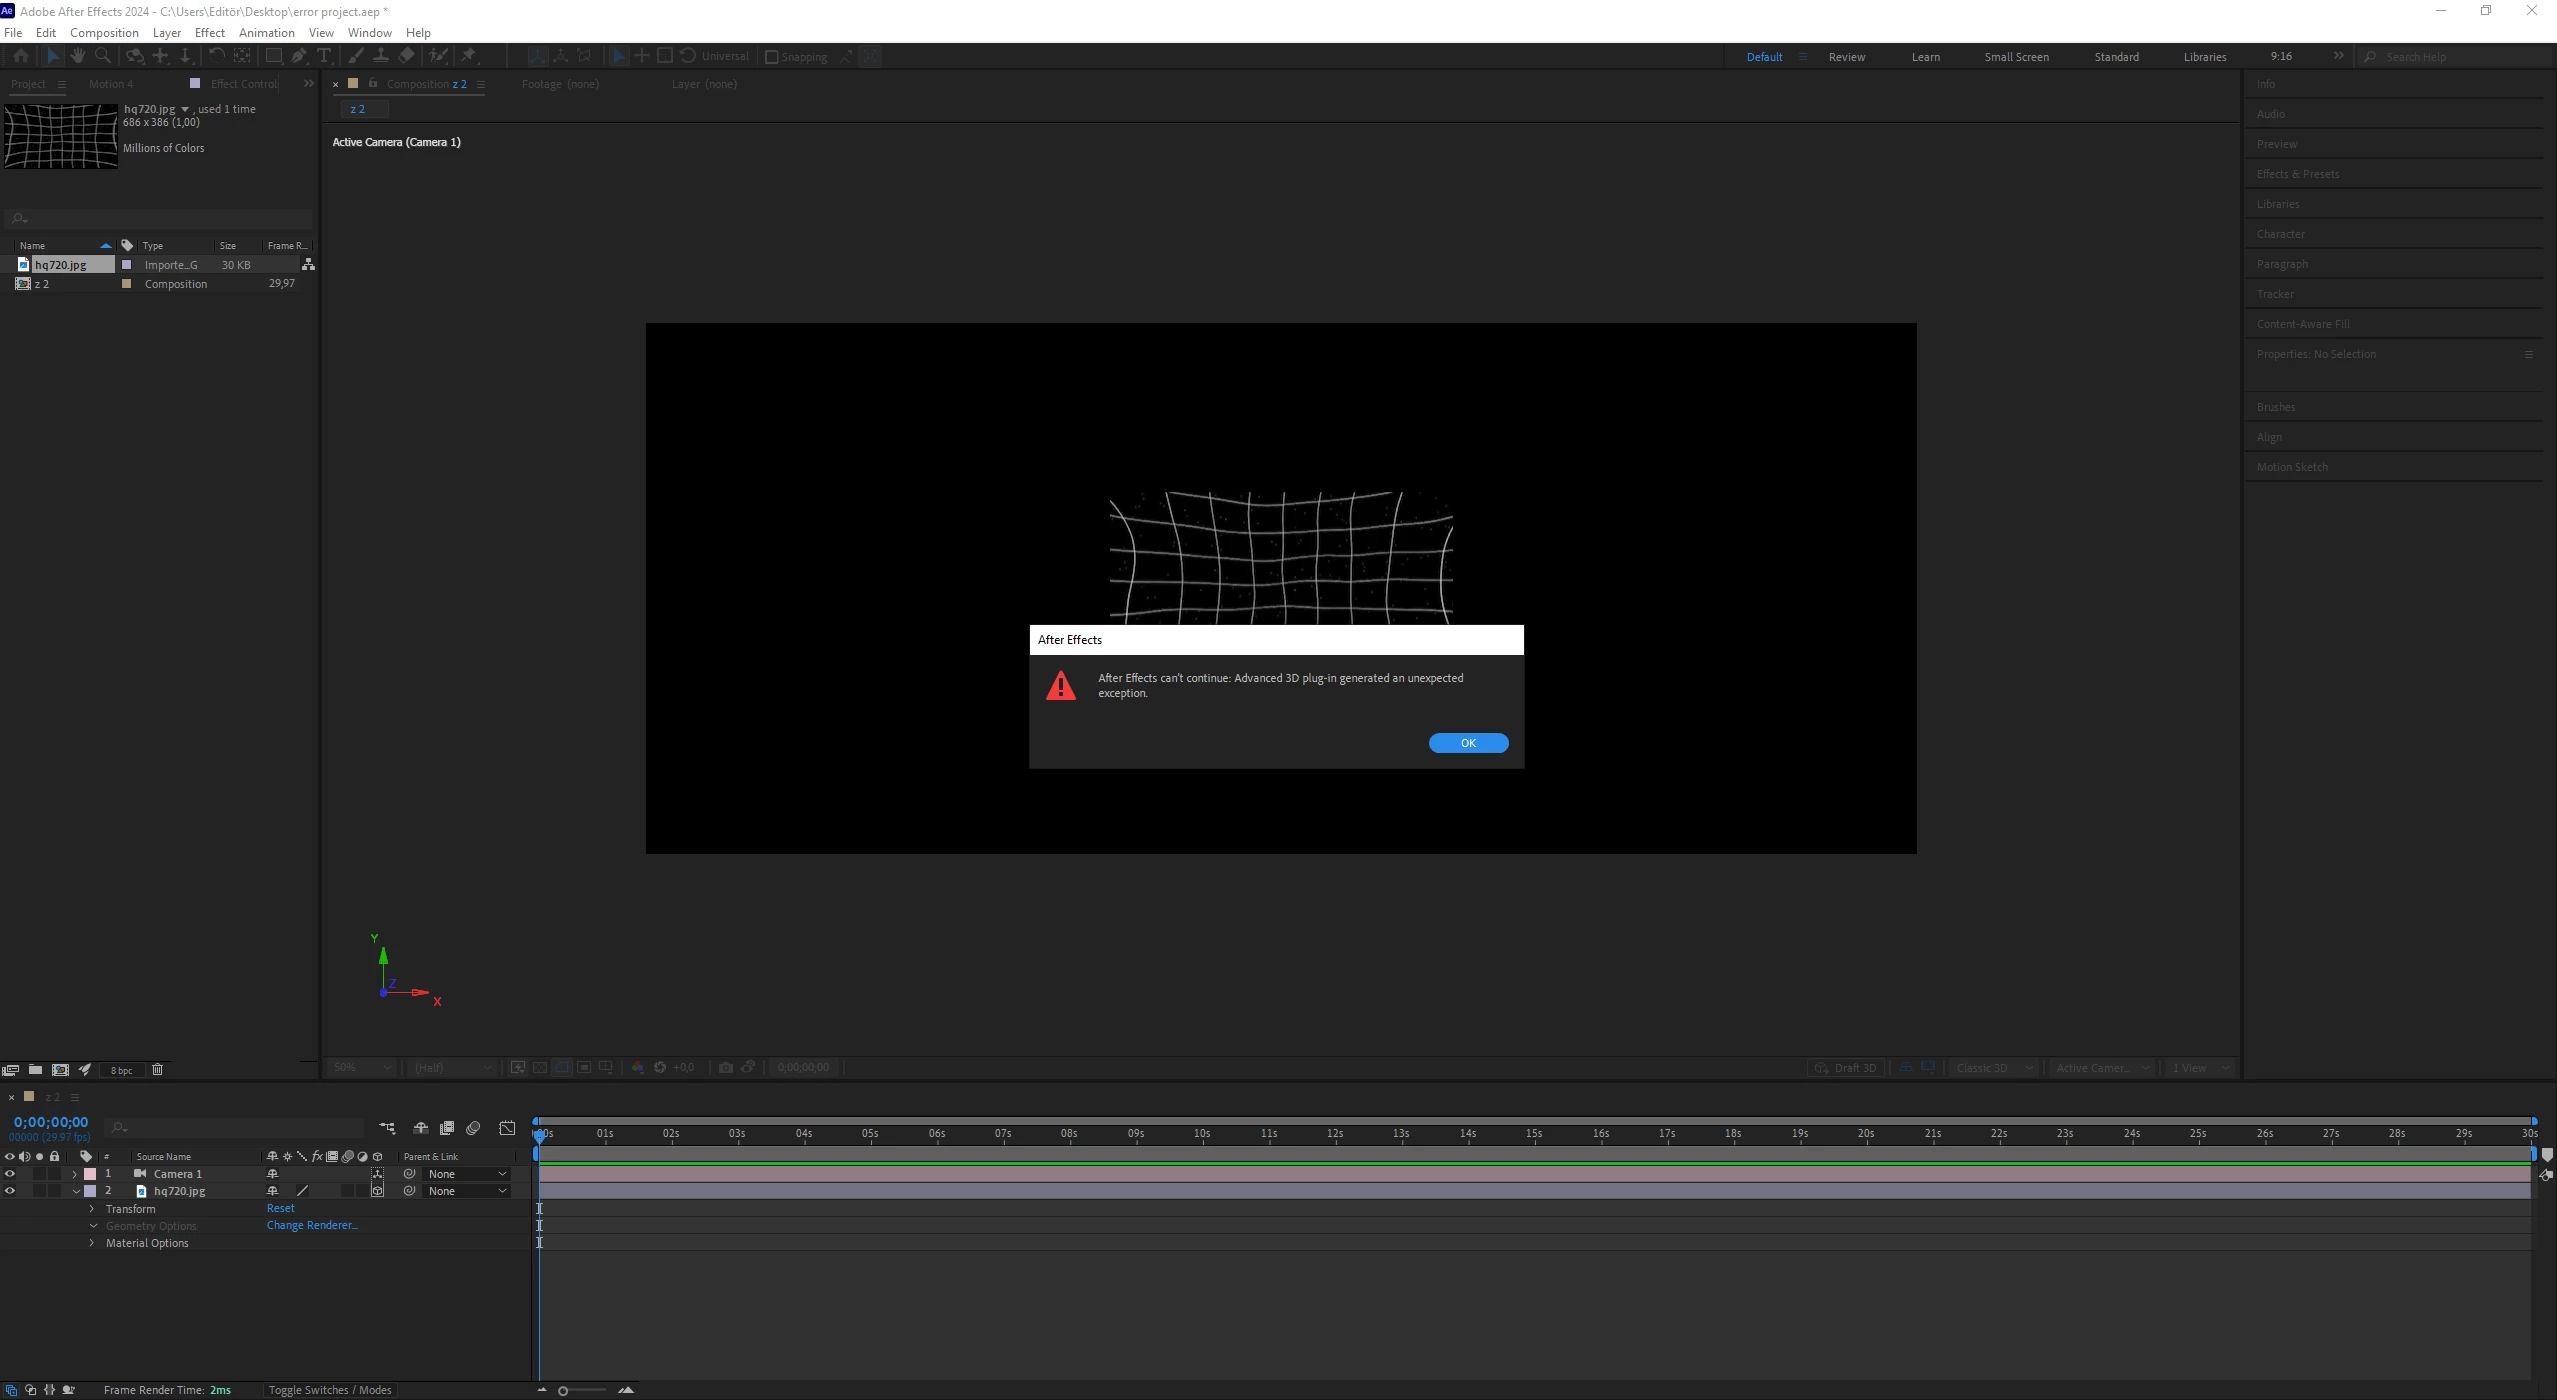Expand the Transform property group
Screen dimensions: 2557x1400
(92, 1209)
